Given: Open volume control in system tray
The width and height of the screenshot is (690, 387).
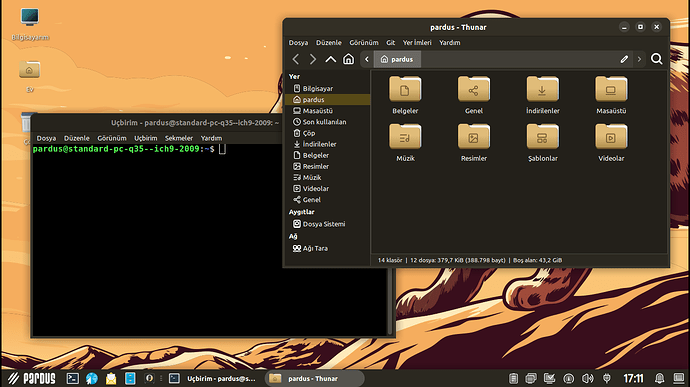Looking at the screenshot, I should click(x=587, y=378).
